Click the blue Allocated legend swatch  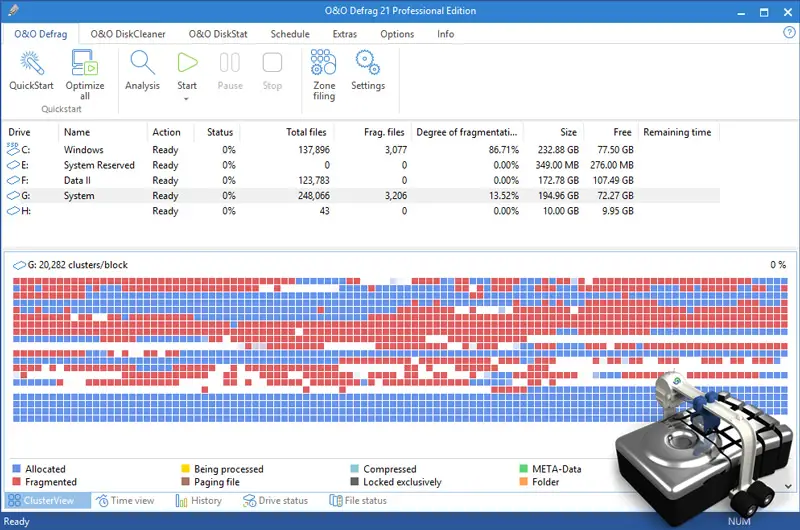16,468
